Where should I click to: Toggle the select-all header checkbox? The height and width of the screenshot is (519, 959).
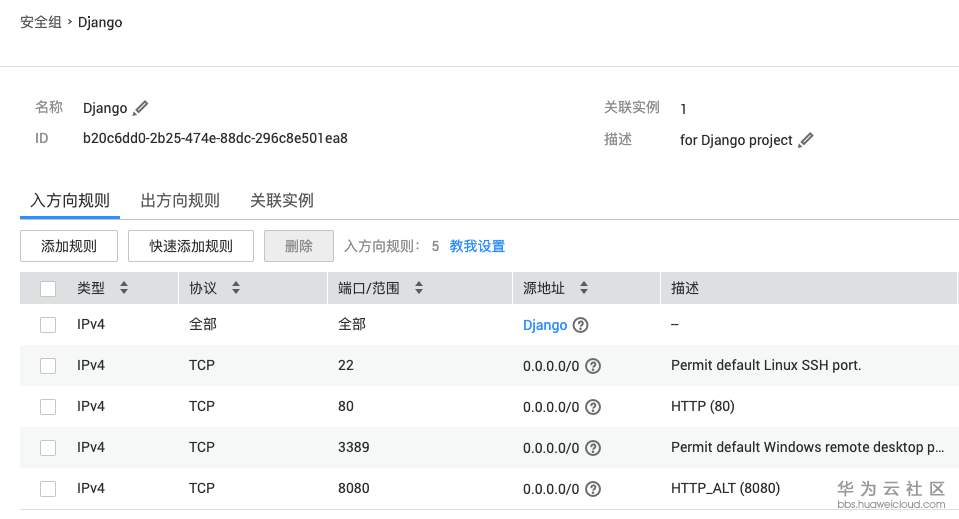[x=48, y=289]
